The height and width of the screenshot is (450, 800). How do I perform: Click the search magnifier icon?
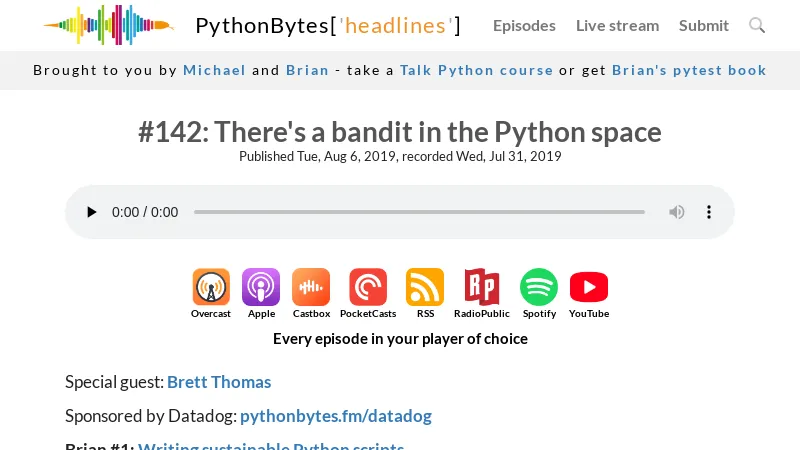pos(757,25)
